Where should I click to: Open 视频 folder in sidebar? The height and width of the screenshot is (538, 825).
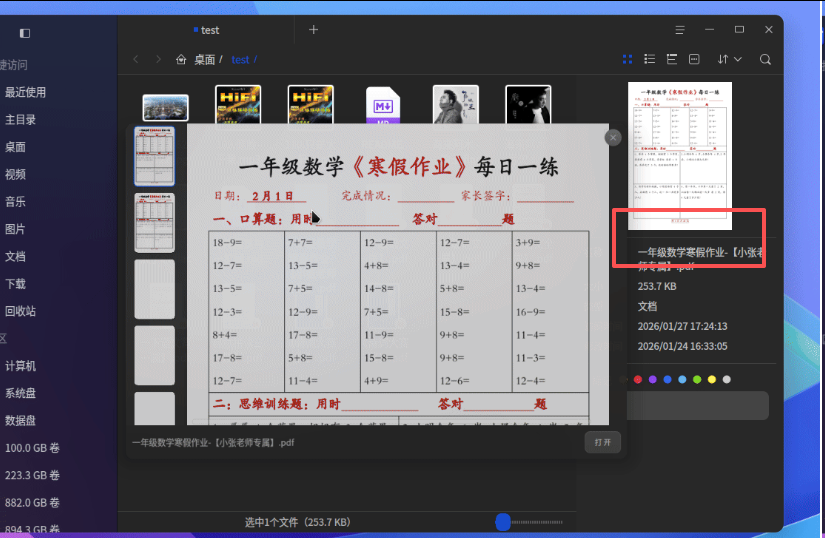point(15,174)
